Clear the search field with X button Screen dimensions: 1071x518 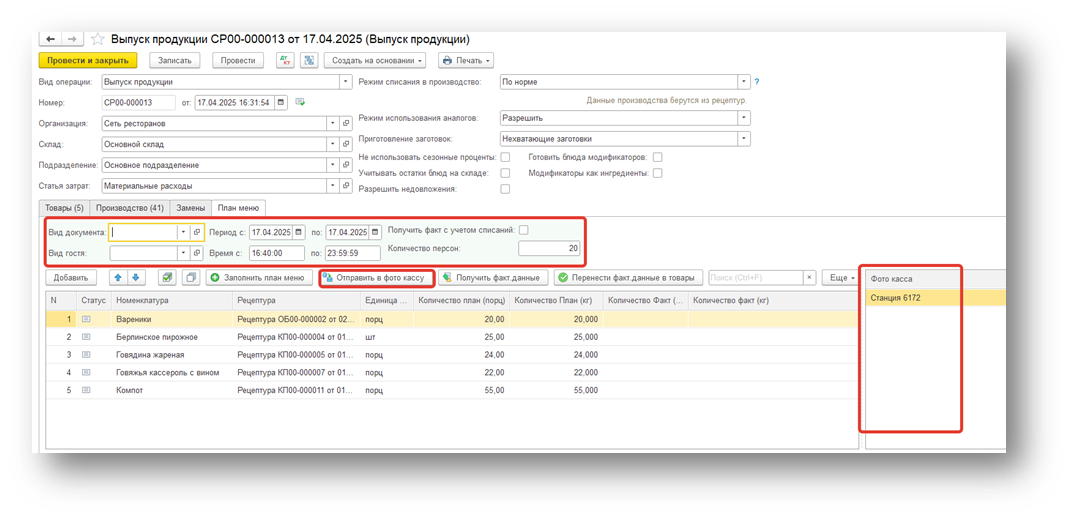click(x=809, y=277)
